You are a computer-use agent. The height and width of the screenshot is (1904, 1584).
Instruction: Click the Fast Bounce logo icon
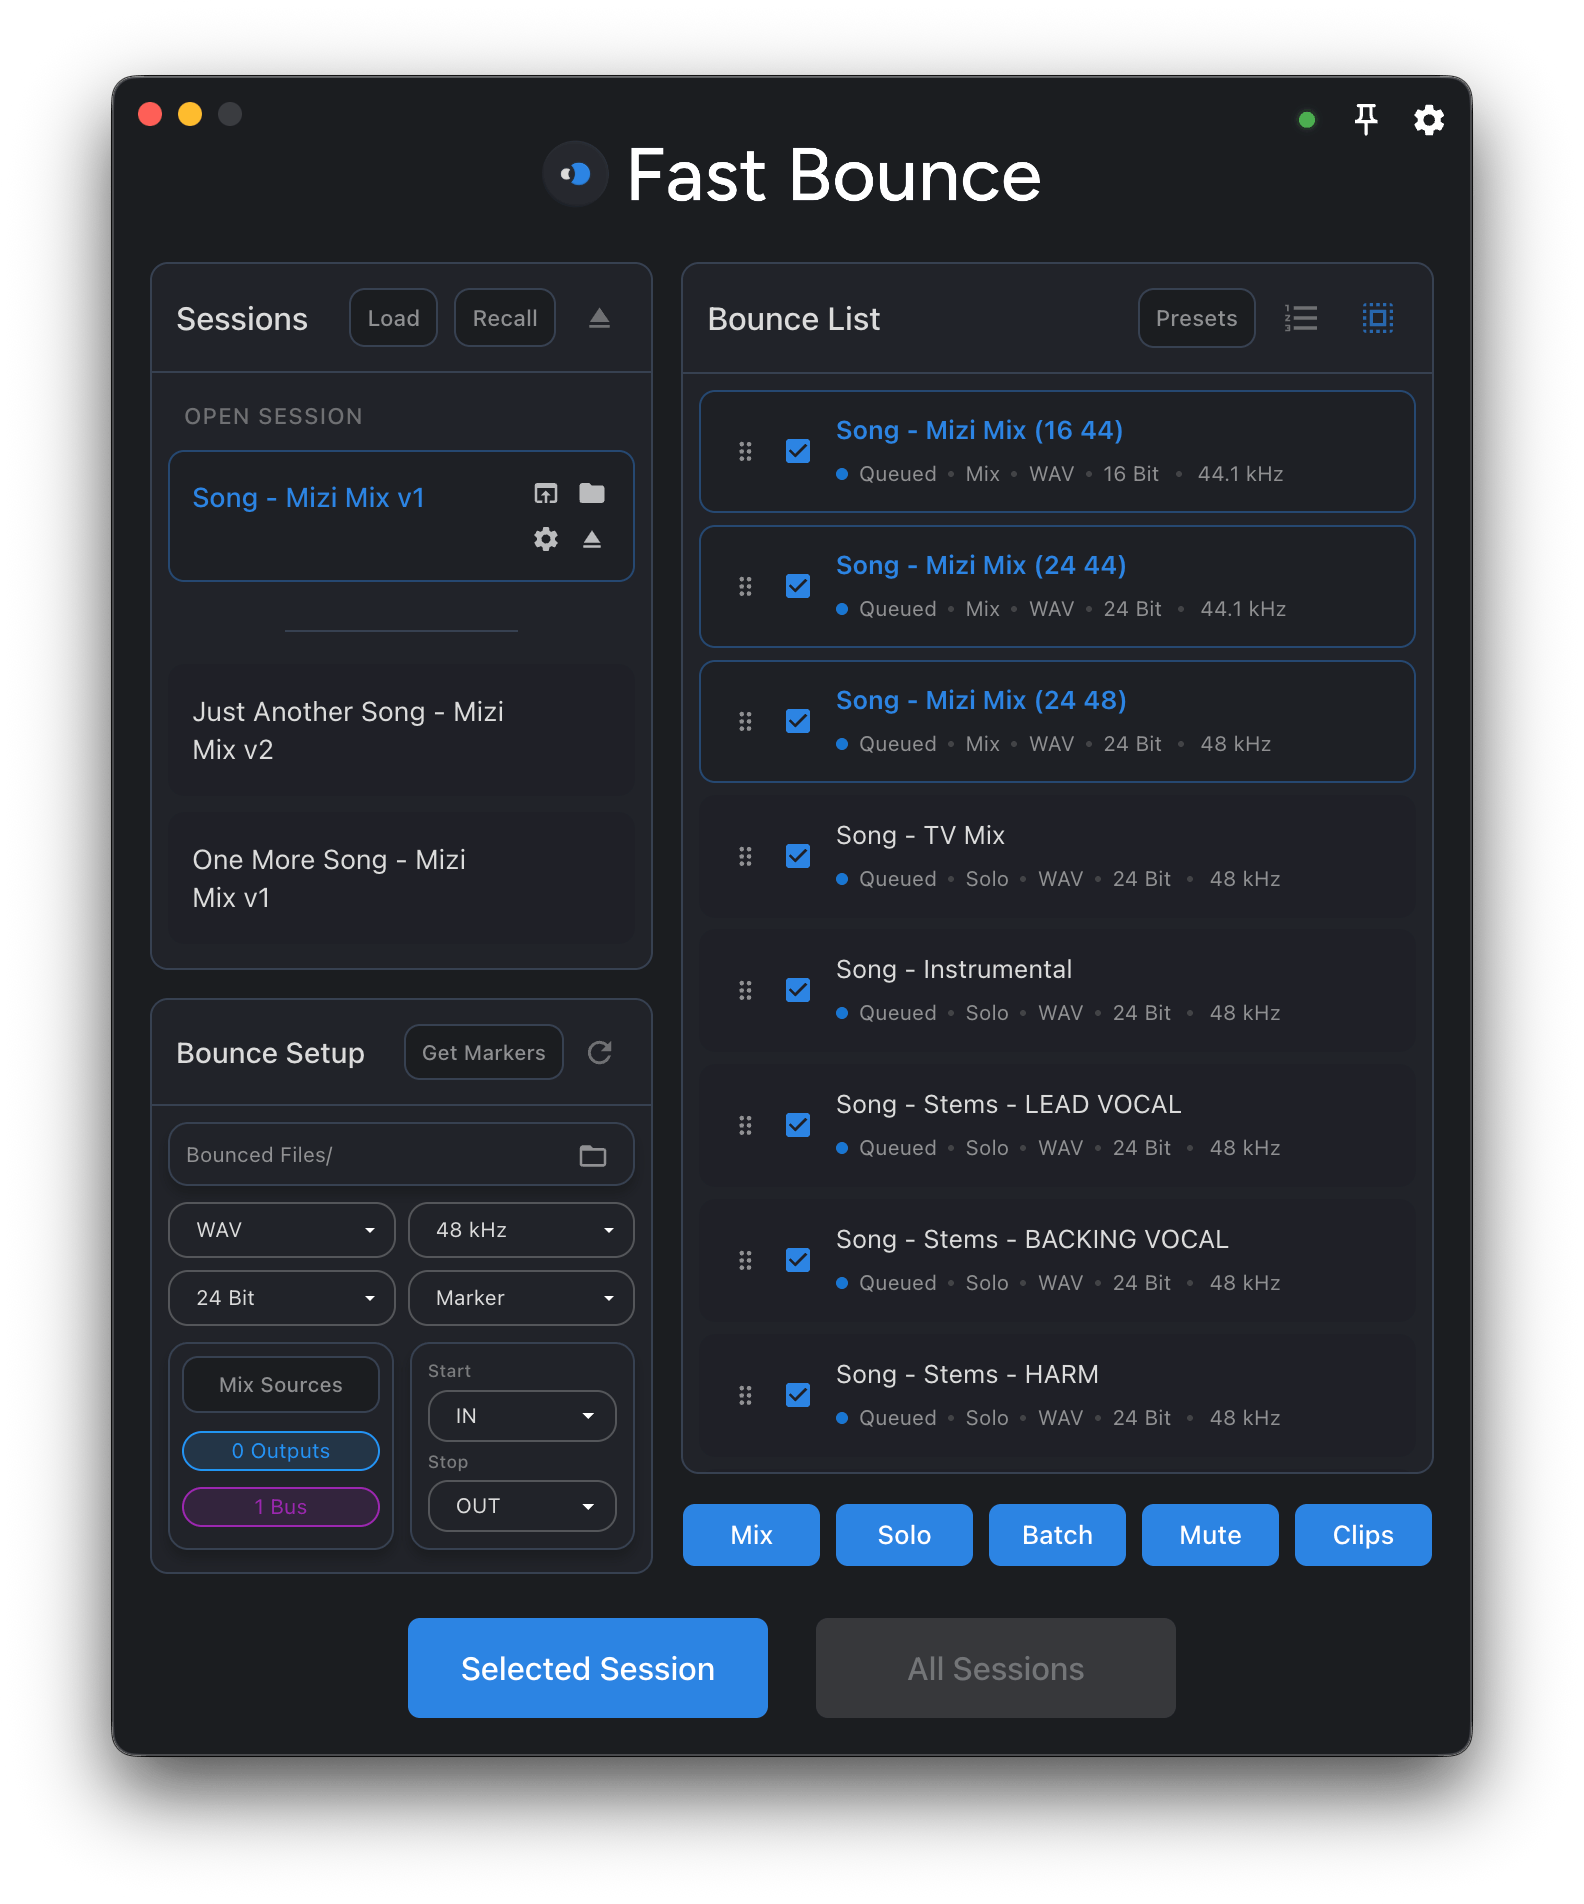(575, 174)
